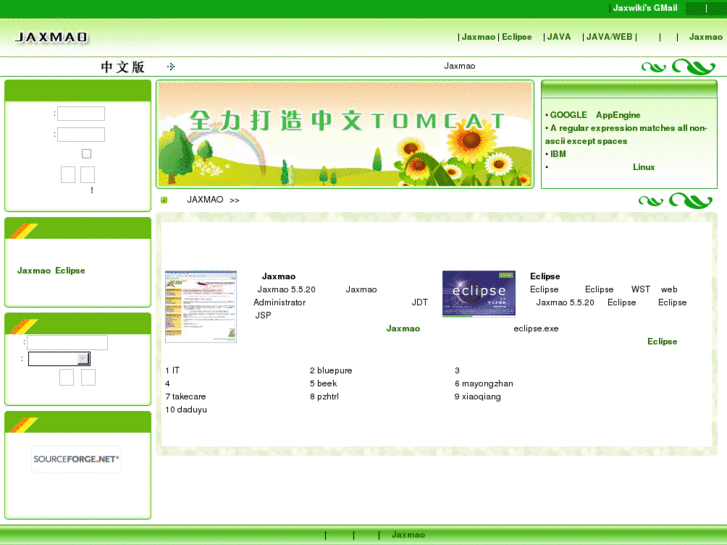The image size is (727, 545).
Task: Open 'A regular expression matches all non-ascii' link
Action: coord(626,135)
